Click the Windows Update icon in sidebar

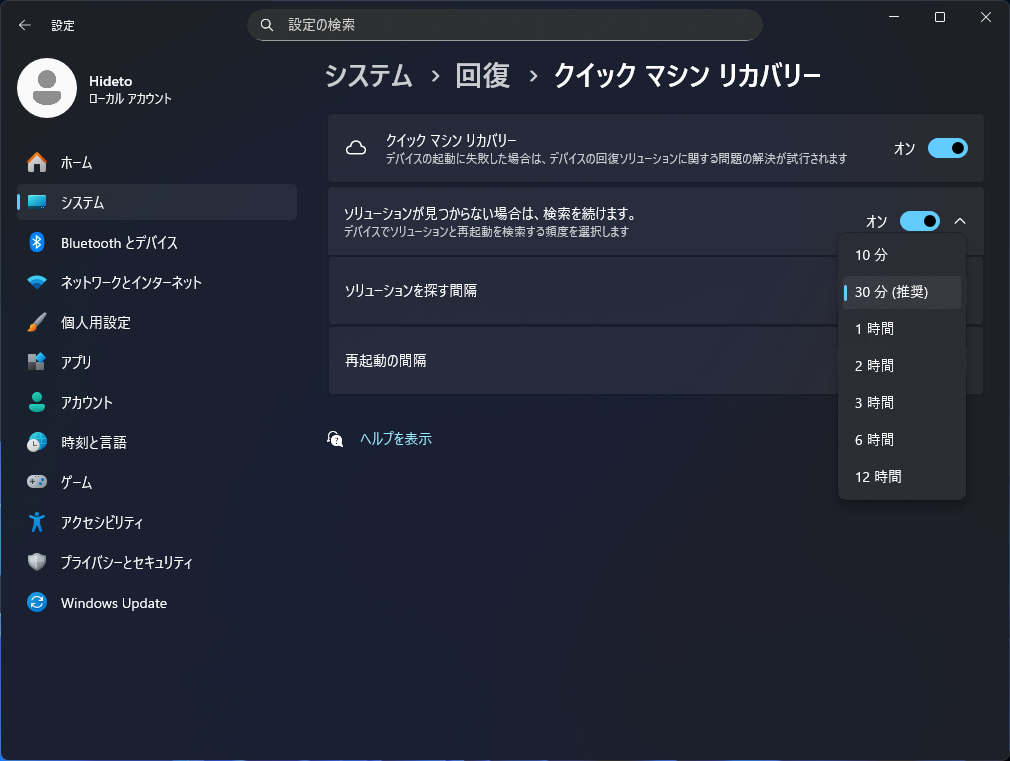pyautogui.click(x=38, y=602)
